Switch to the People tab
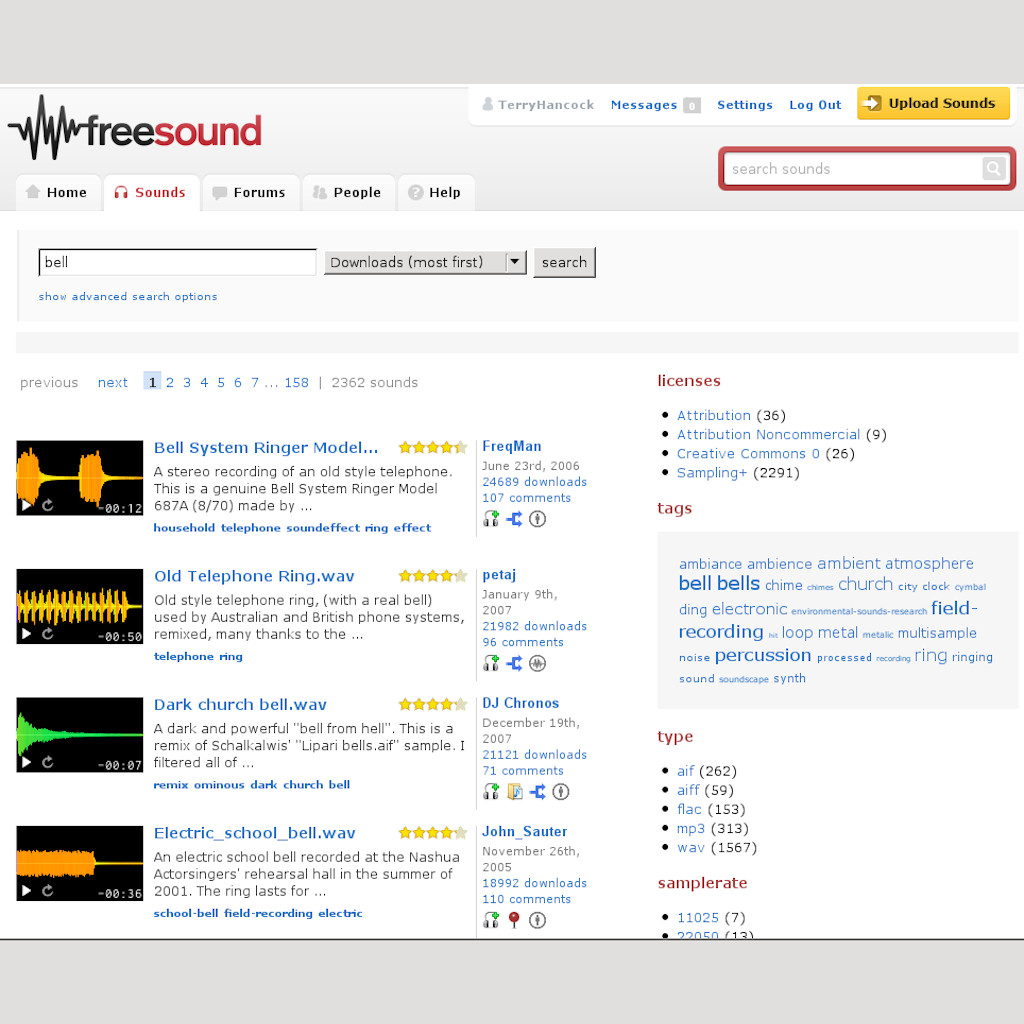The image size is (1024, 1024). 346,193
